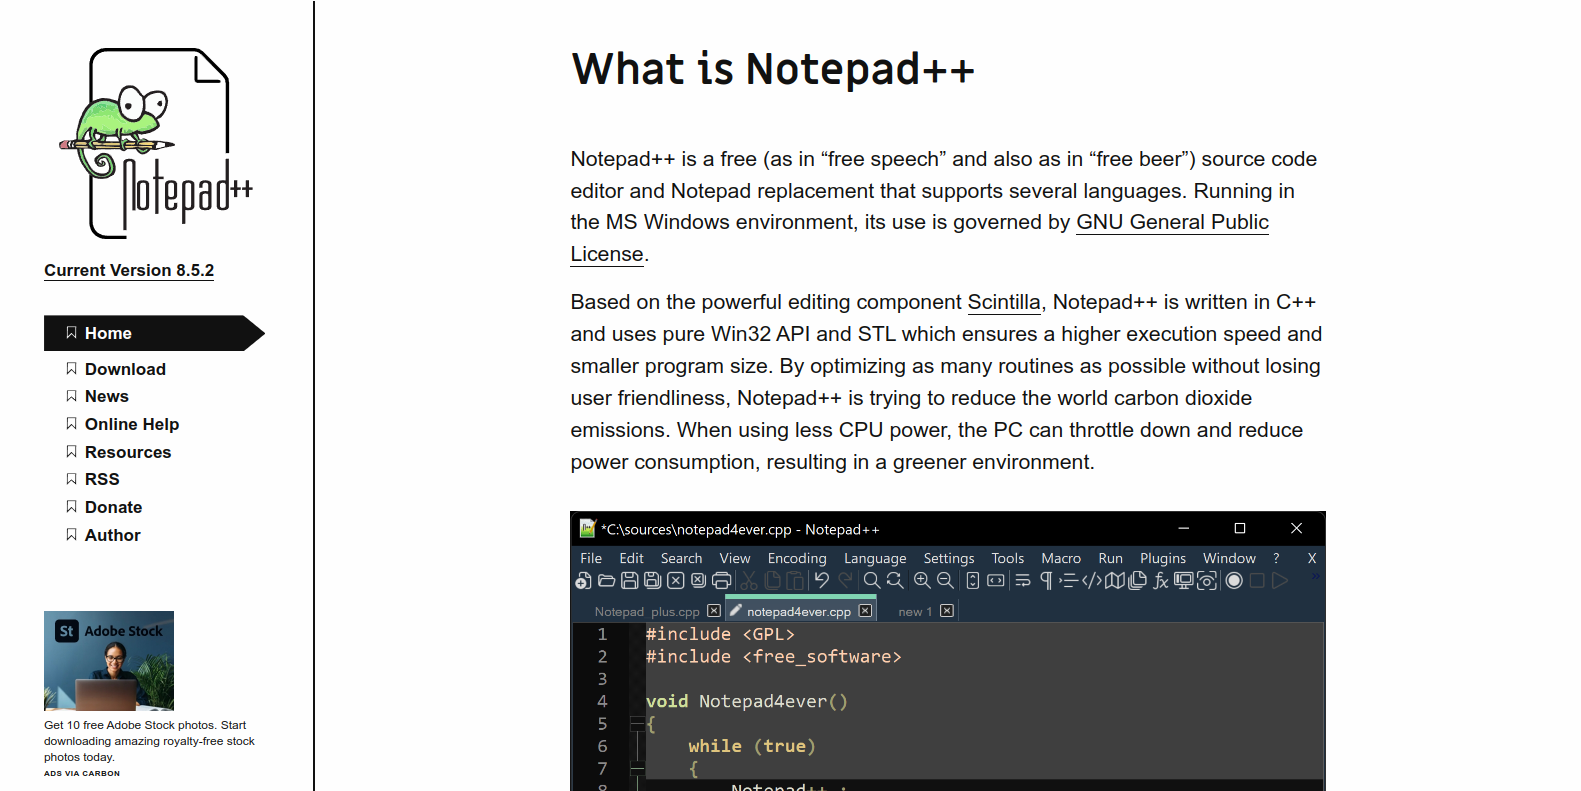Click the Print icon in toolbar
This screenshot has height=791, width=1581.
[x=722, y=580]
